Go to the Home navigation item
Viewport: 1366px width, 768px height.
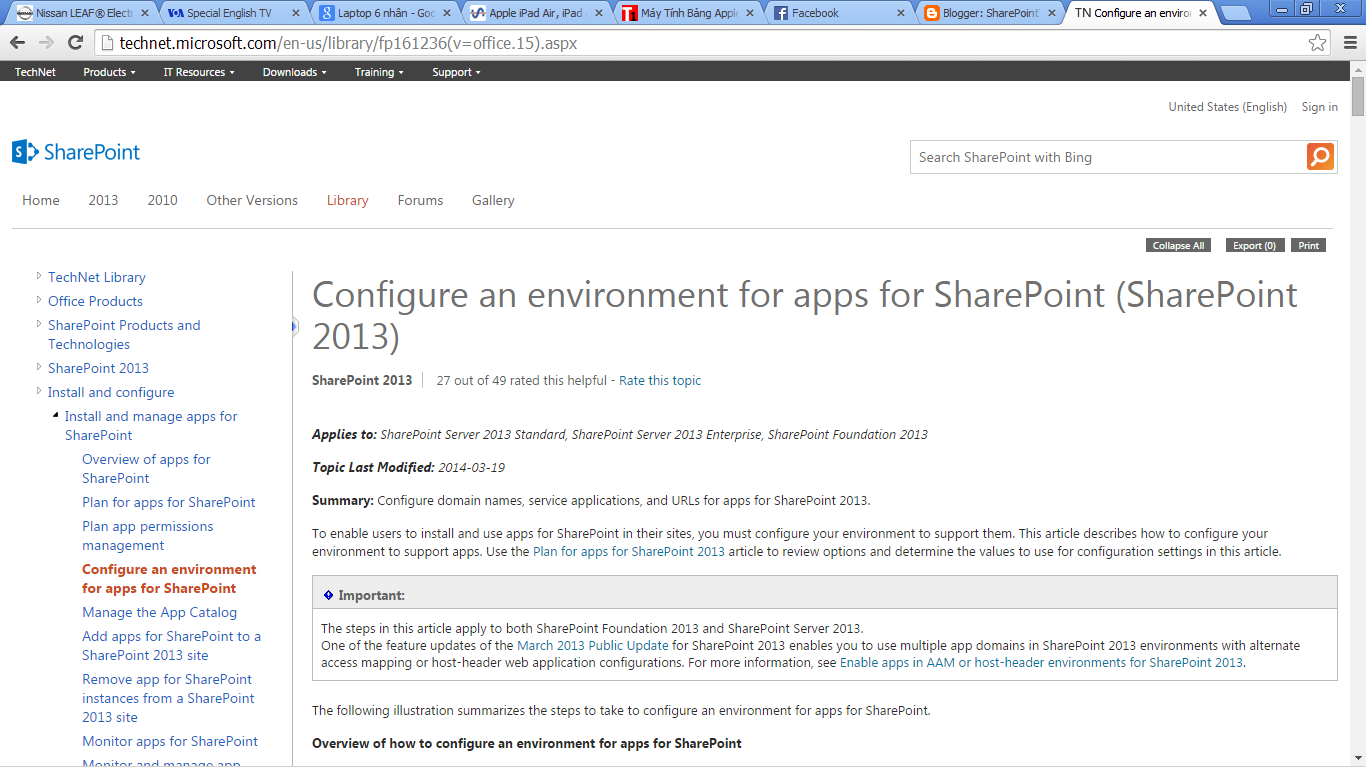tap(41, 200)
